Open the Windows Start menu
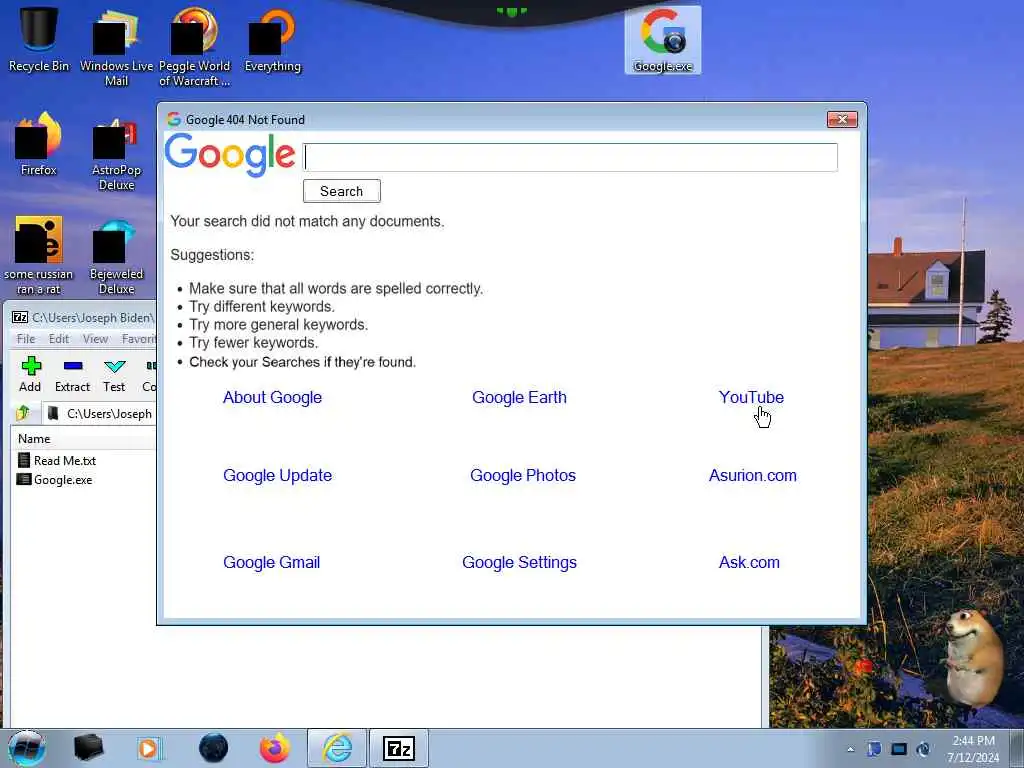 coord(27,748)
